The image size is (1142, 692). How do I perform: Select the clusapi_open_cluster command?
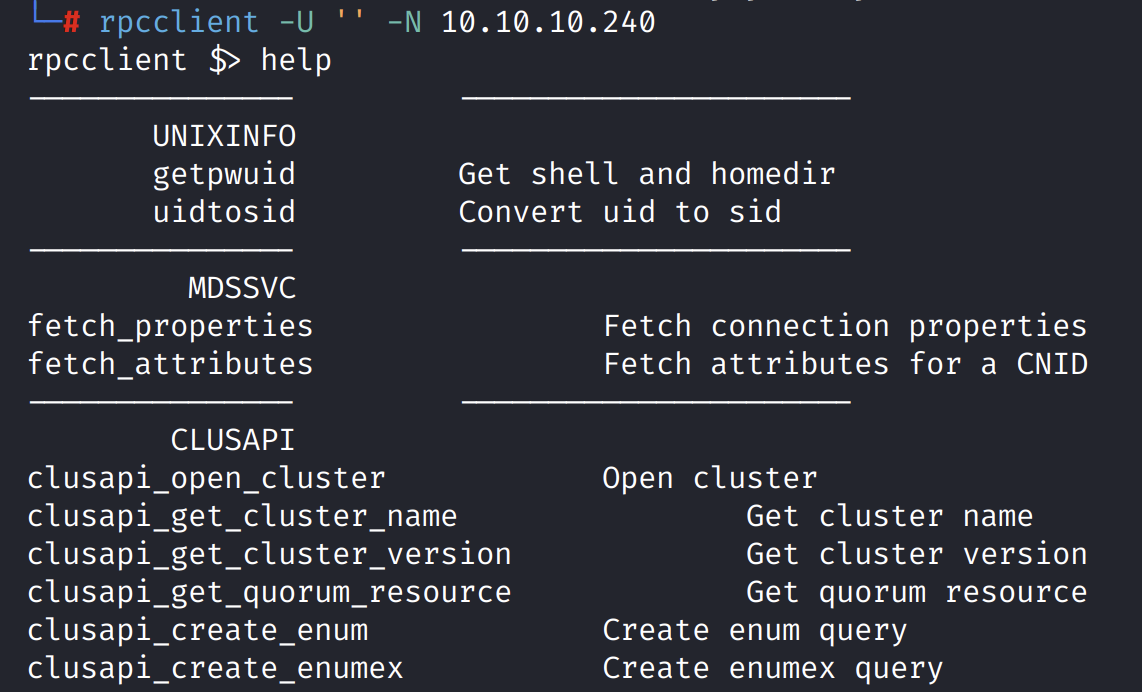coord(206,478)
